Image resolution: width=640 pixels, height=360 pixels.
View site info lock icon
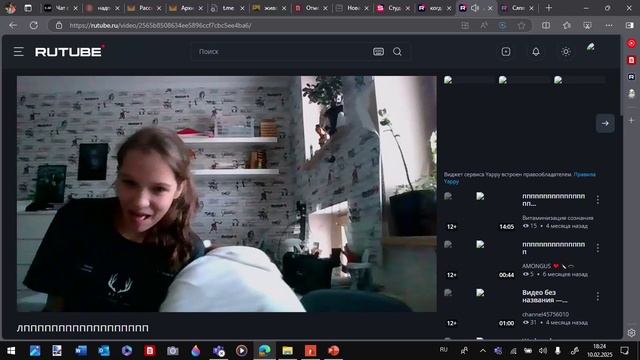(x=59, y=25)
